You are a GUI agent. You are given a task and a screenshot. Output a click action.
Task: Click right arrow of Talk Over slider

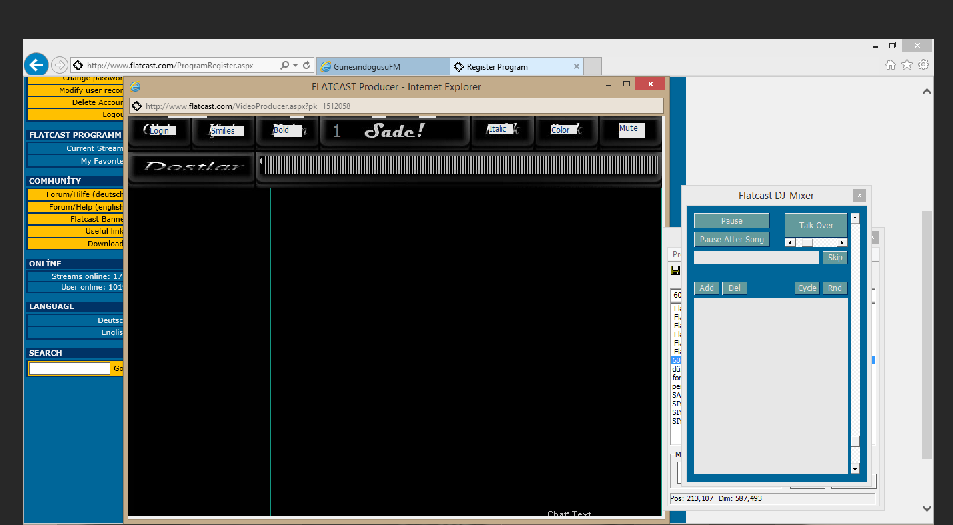coord(842,242)
